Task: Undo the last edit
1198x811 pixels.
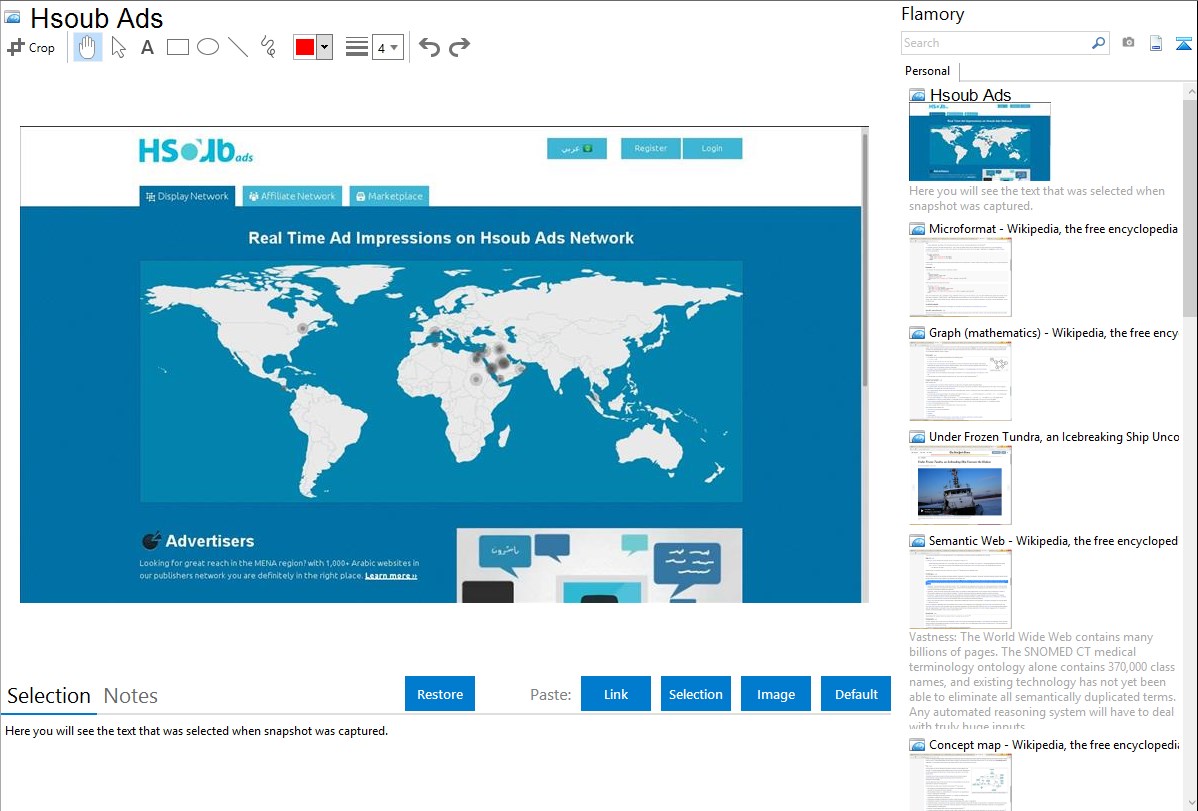Action: tap(429, 47)
